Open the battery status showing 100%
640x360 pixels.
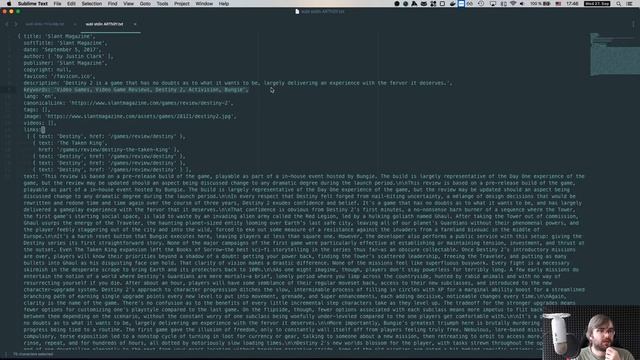click(540, 3)
